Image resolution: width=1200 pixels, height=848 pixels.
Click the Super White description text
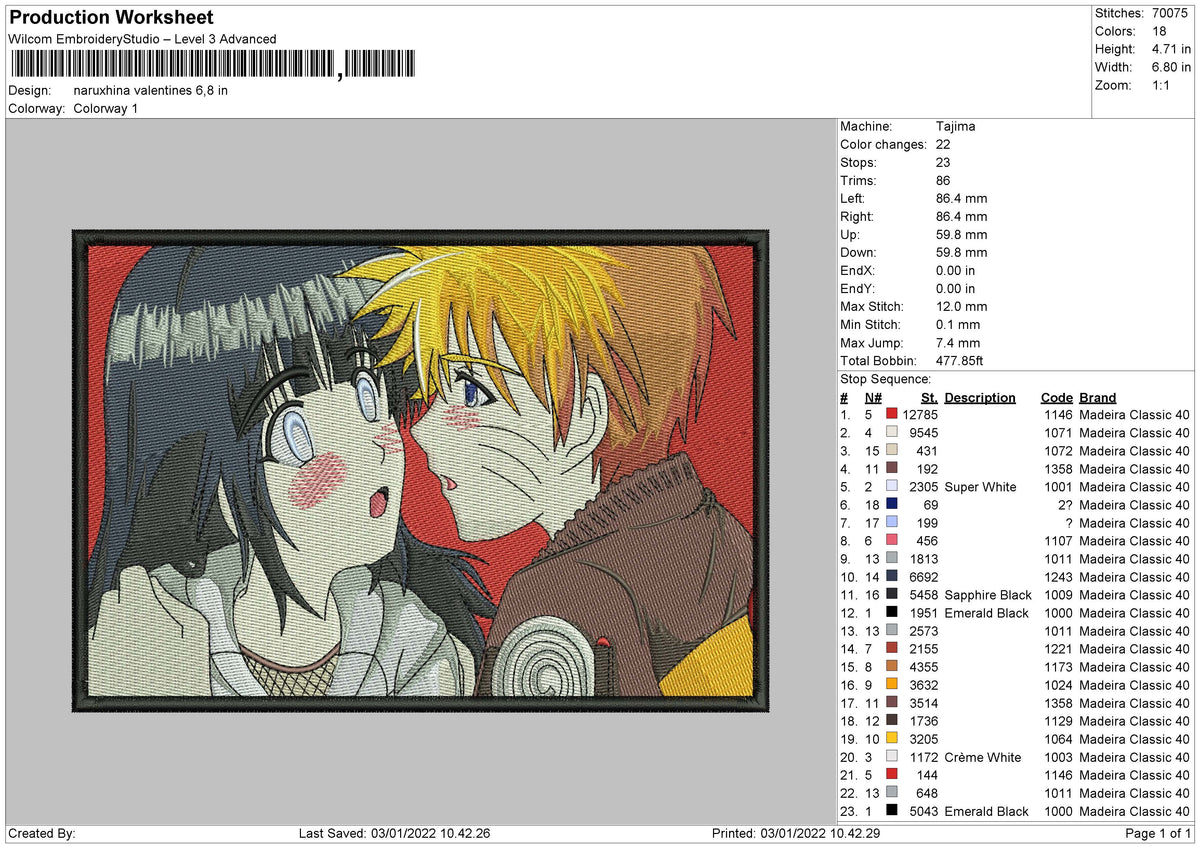click(x=980, y=487)
